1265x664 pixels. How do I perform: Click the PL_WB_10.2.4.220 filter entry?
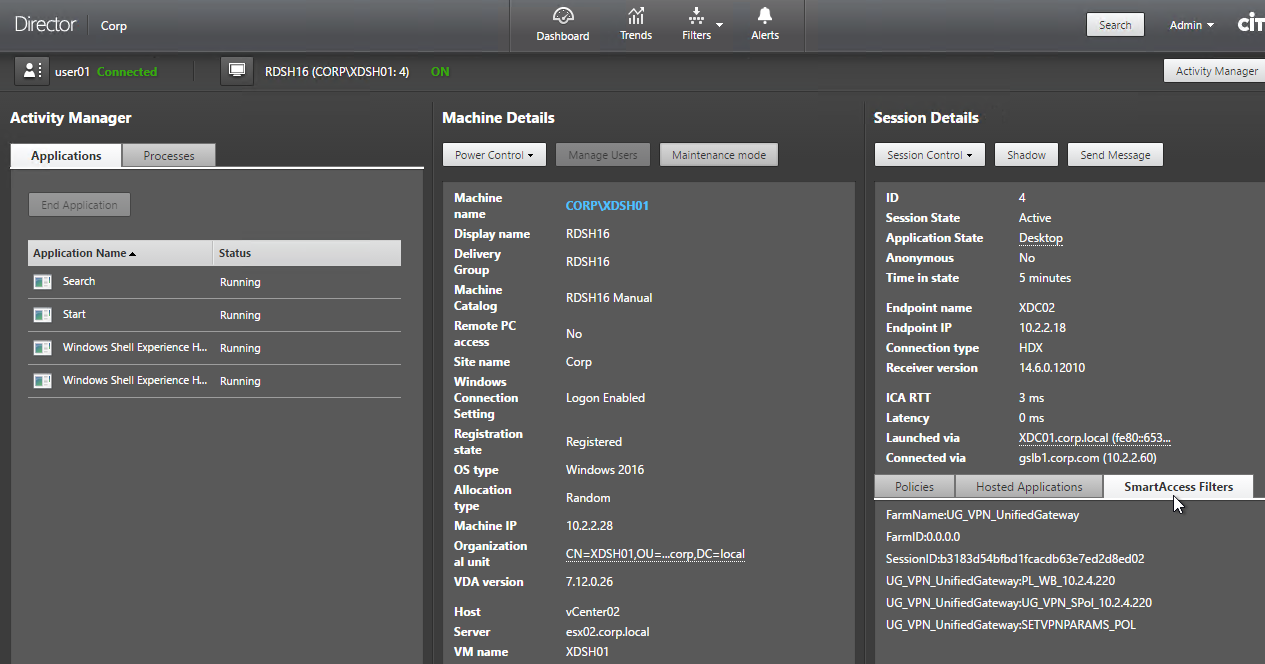click(x=1000, y=581)
